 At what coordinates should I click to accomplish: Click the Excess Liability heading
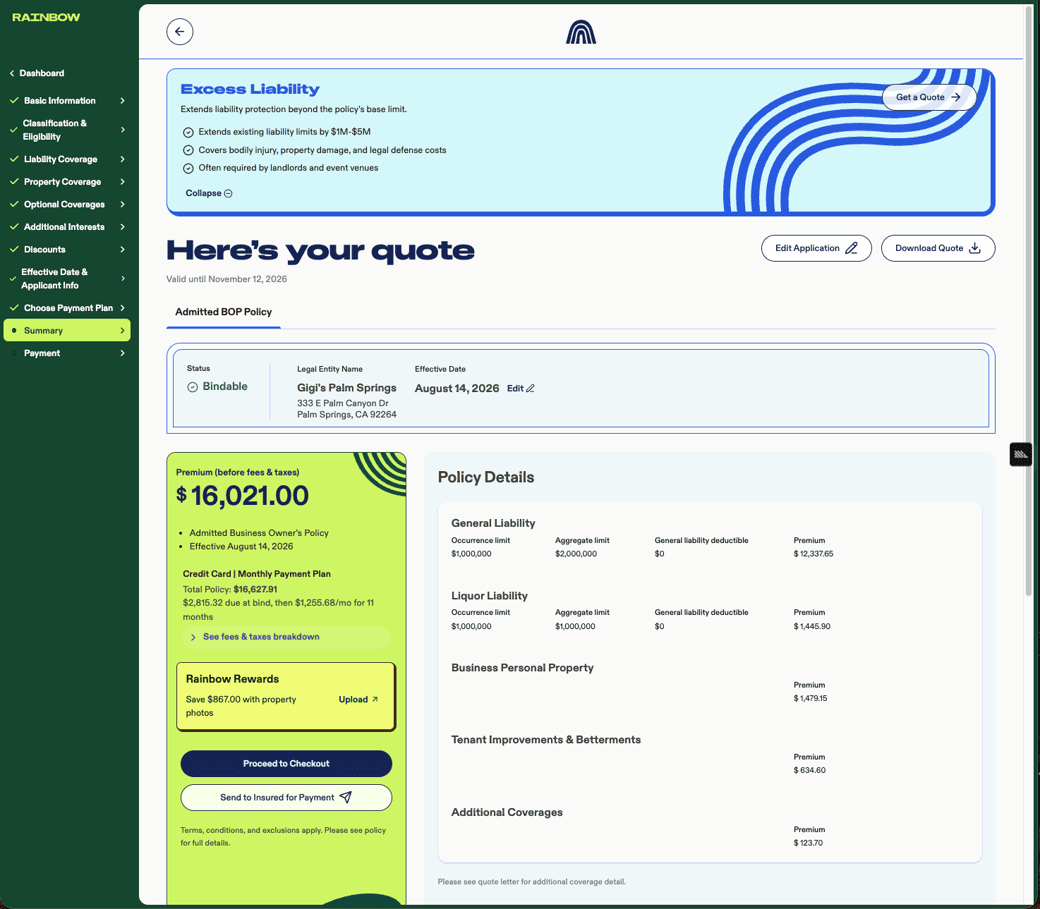(250, 89)
